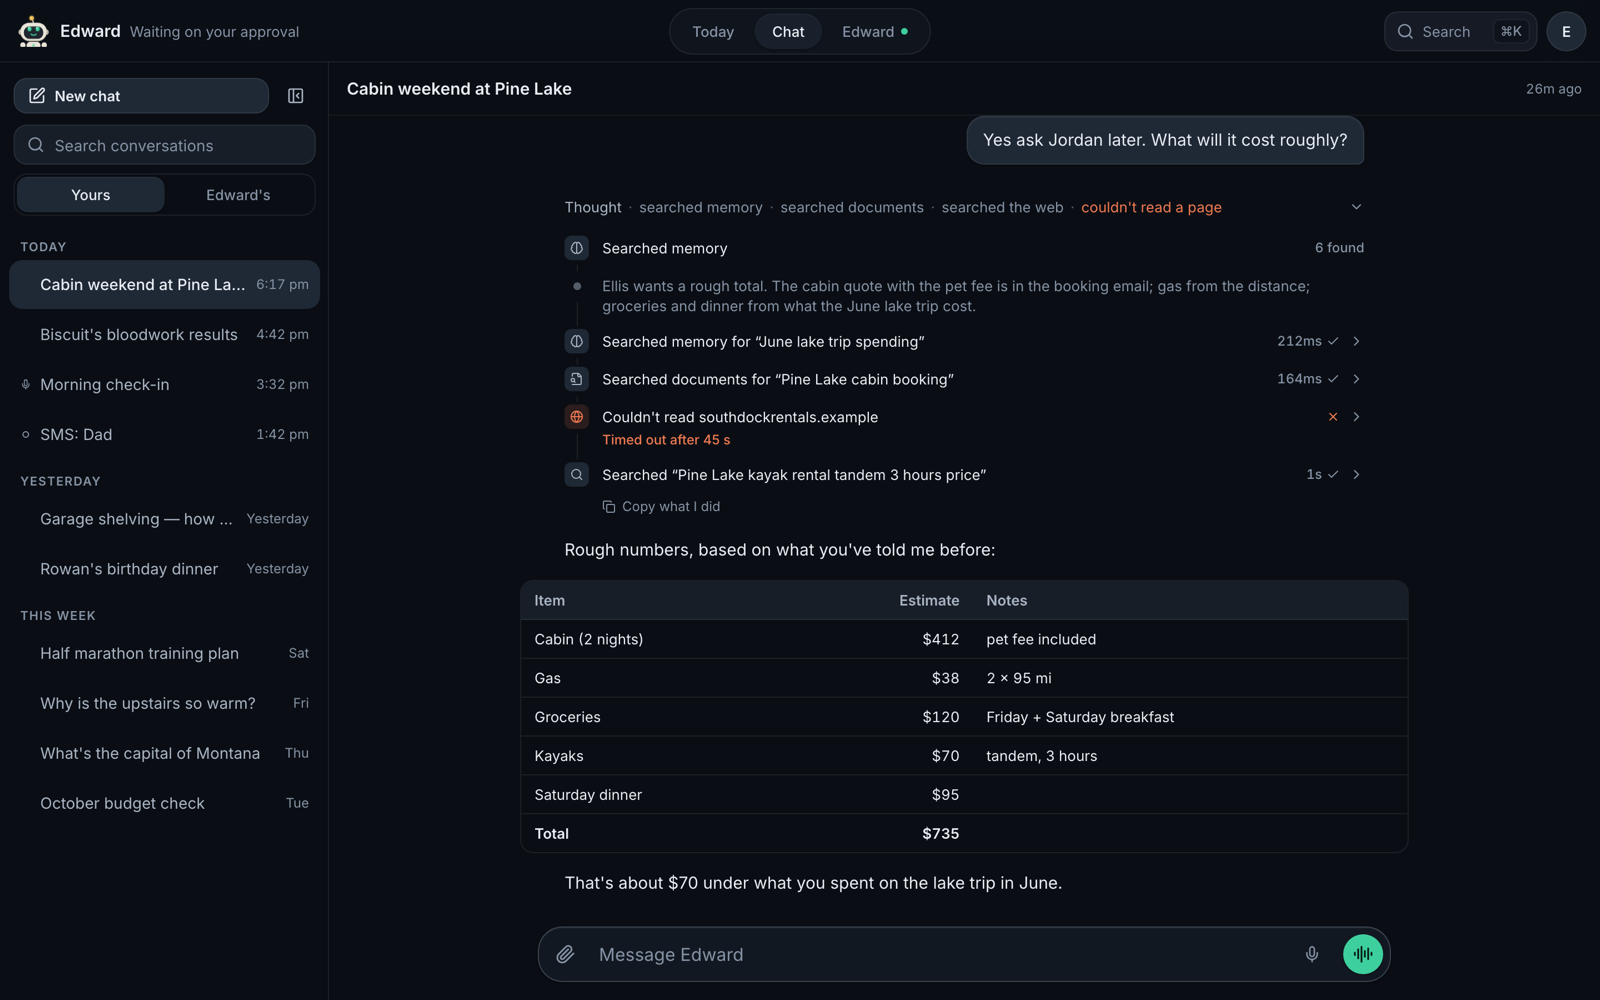
Task: Open the Garage shelving conversation
Action: click(164, 519)
